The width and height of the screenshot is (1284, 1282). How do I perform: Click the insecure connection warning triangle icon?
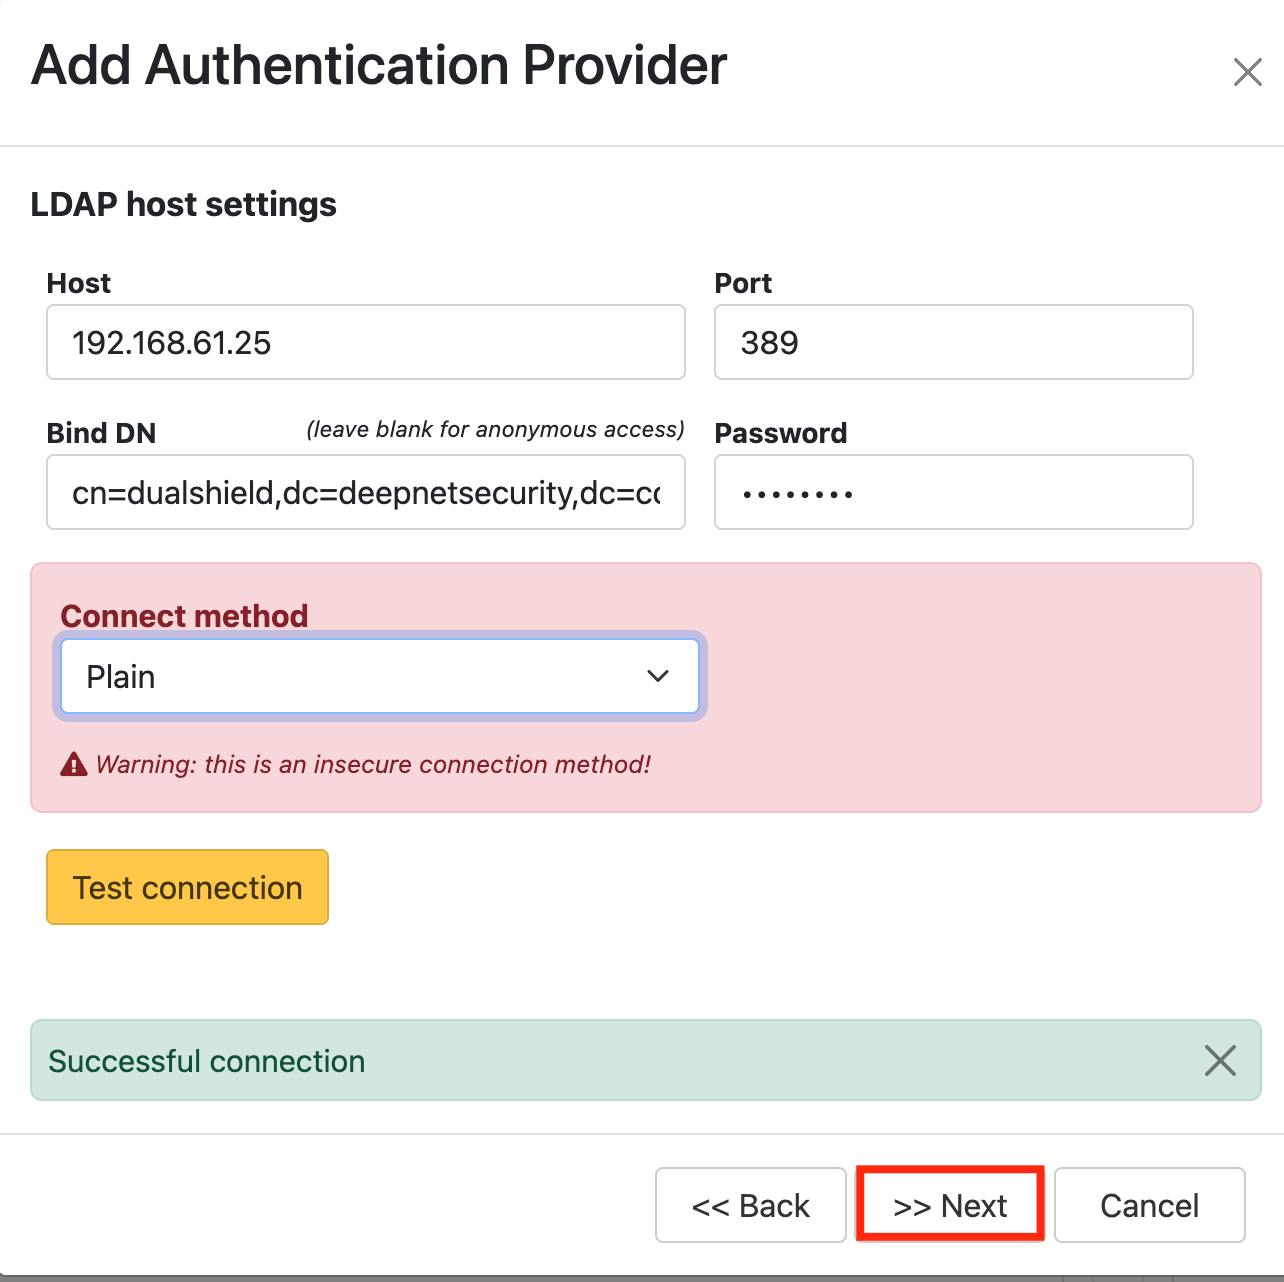point(74,765)
